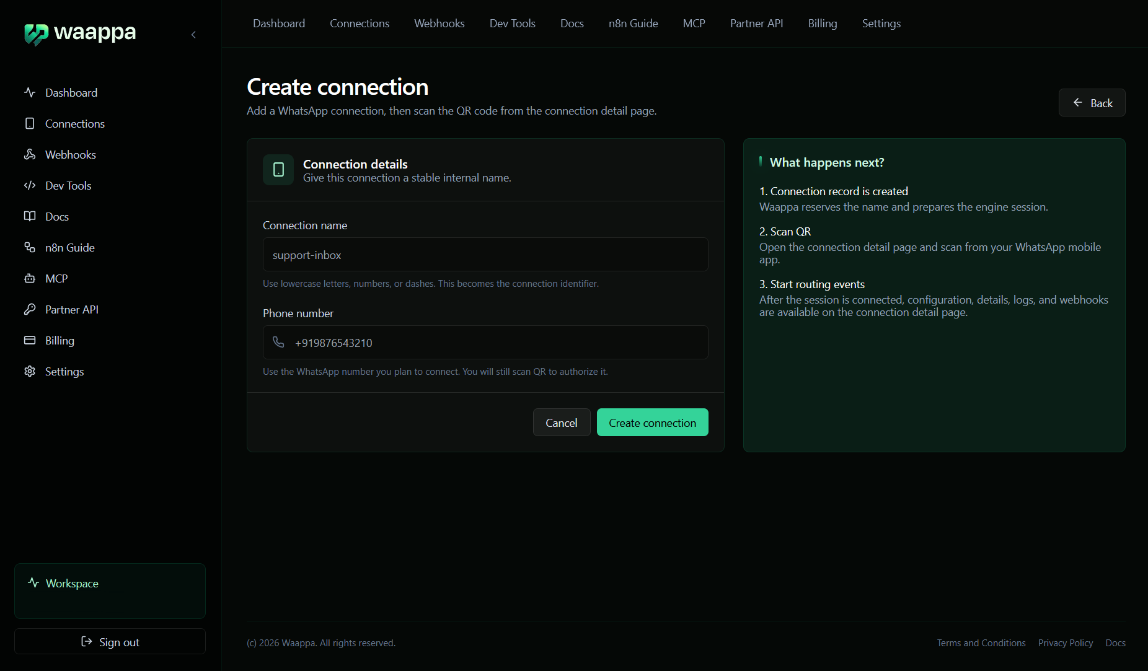This screenshot has height=671, width=1148.
Task: Click the back arrow icon
Action: click(1078, 103)
